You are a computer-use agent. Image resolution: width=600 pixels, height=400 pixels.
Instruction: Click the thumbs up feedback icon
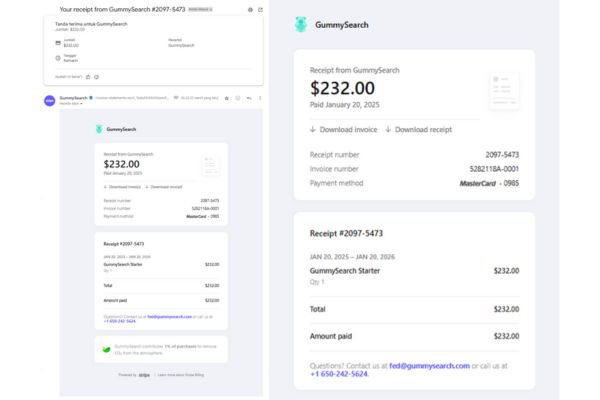(88, 76)
